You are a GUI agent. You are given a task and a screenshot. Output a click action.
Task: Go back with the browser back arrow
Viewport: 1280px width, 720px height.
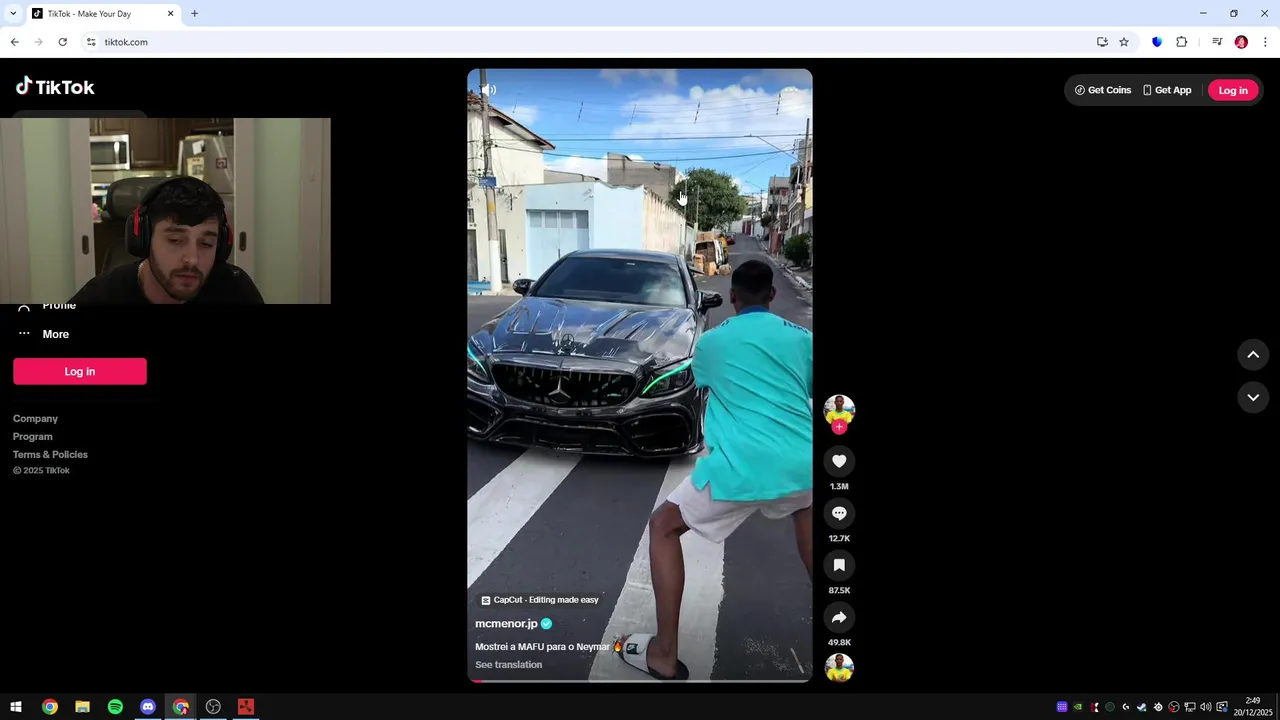tap(14, 42)
